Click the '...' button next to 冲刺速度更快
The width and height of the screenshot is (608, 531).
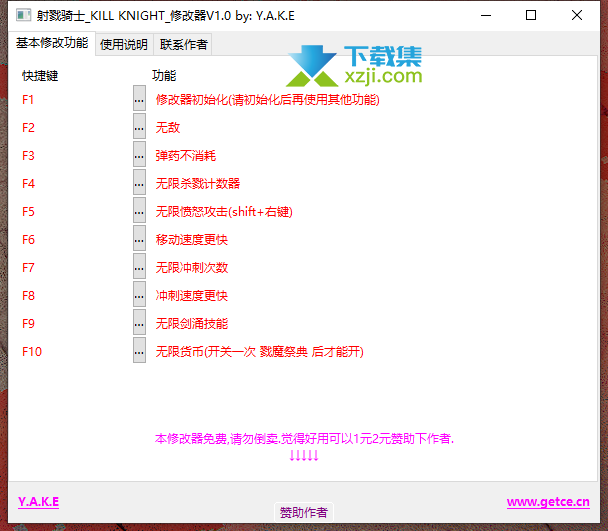point(139,294)
